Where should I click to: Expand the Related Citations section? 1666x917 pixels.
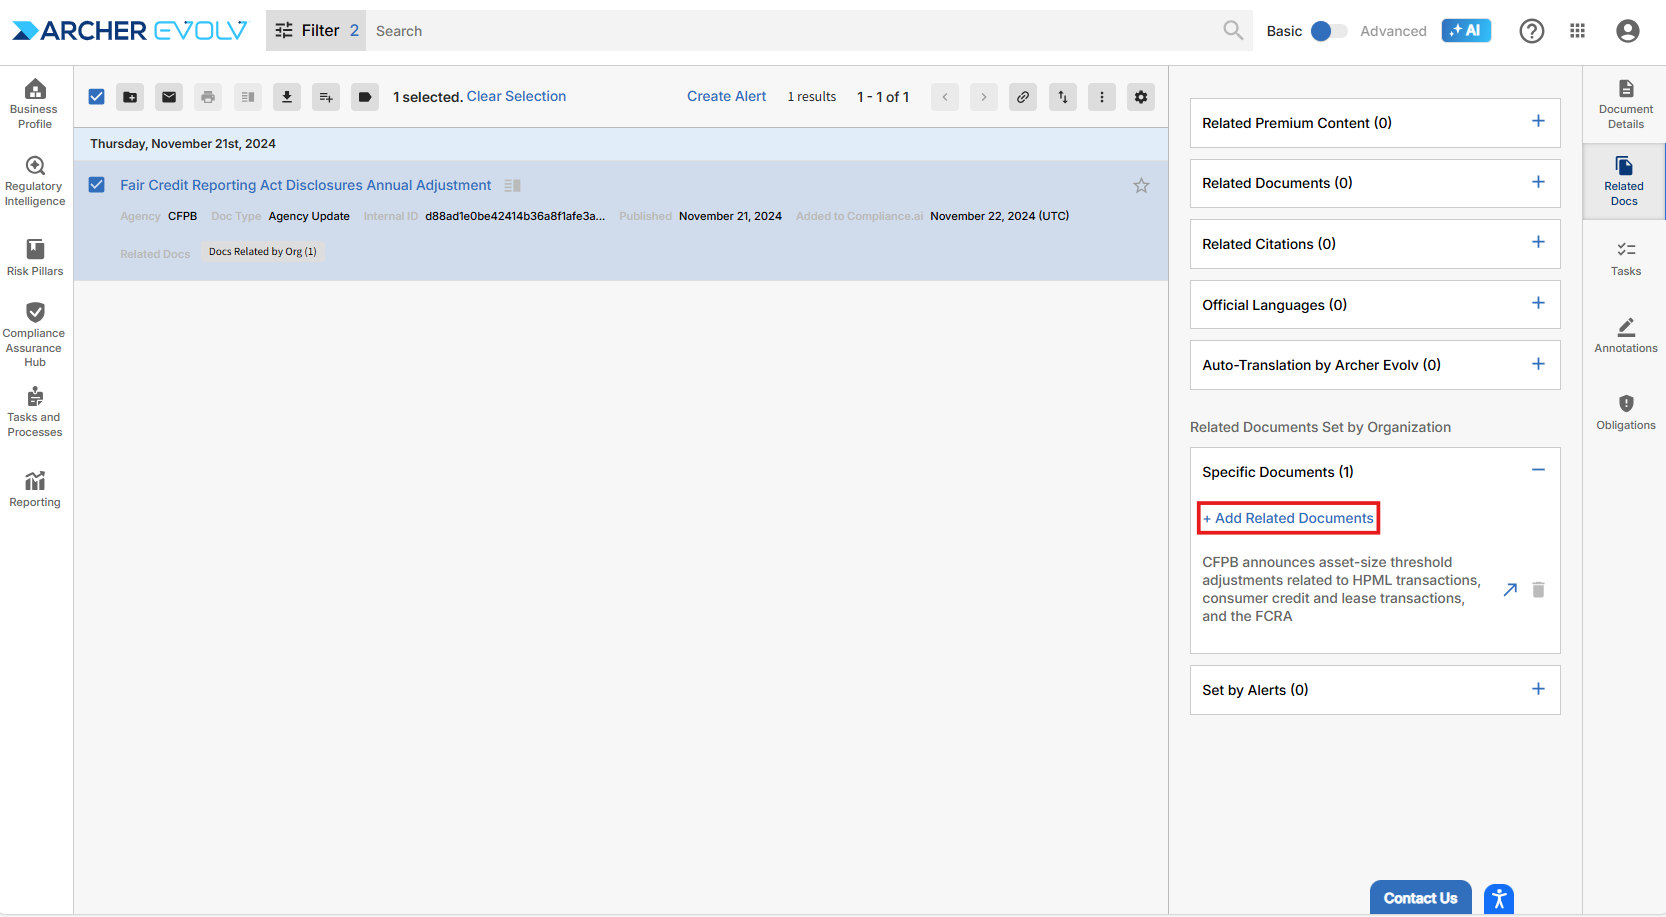(x=1538, y=243)
